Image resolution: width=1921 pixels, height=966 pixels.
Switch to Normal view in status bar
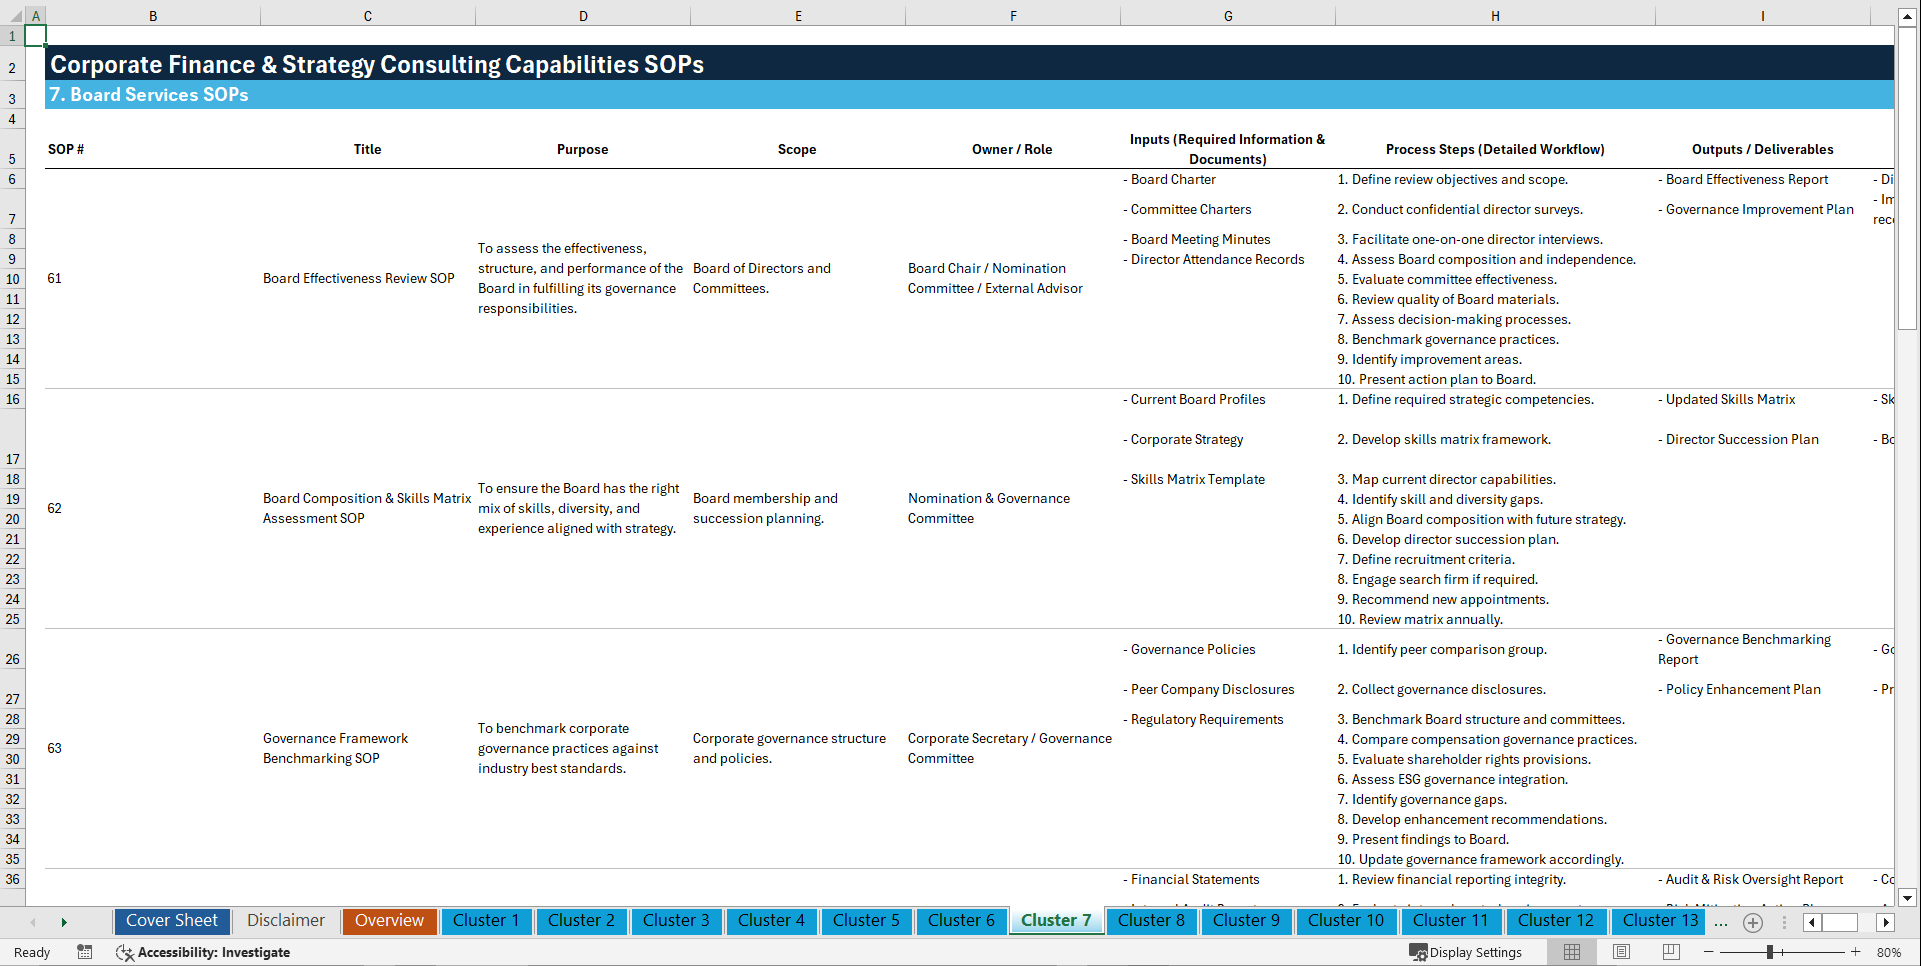[1571, 952]
